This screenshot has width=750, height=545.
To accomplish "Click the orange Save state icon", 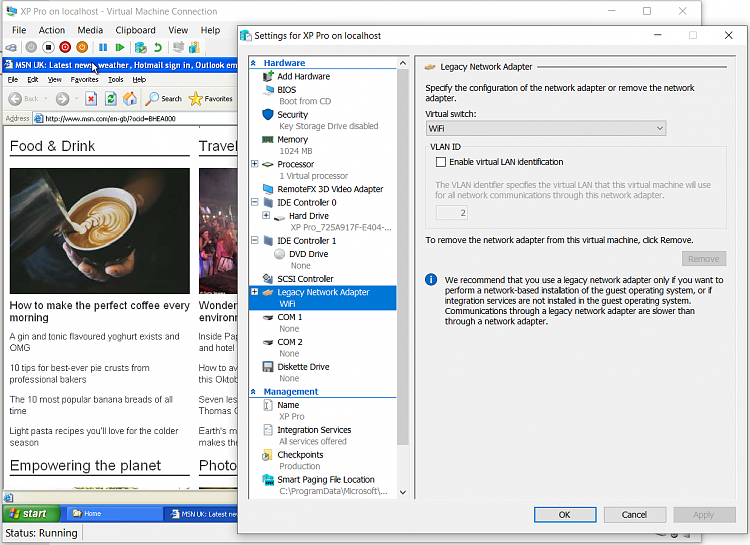I will (x=82, y=47).
